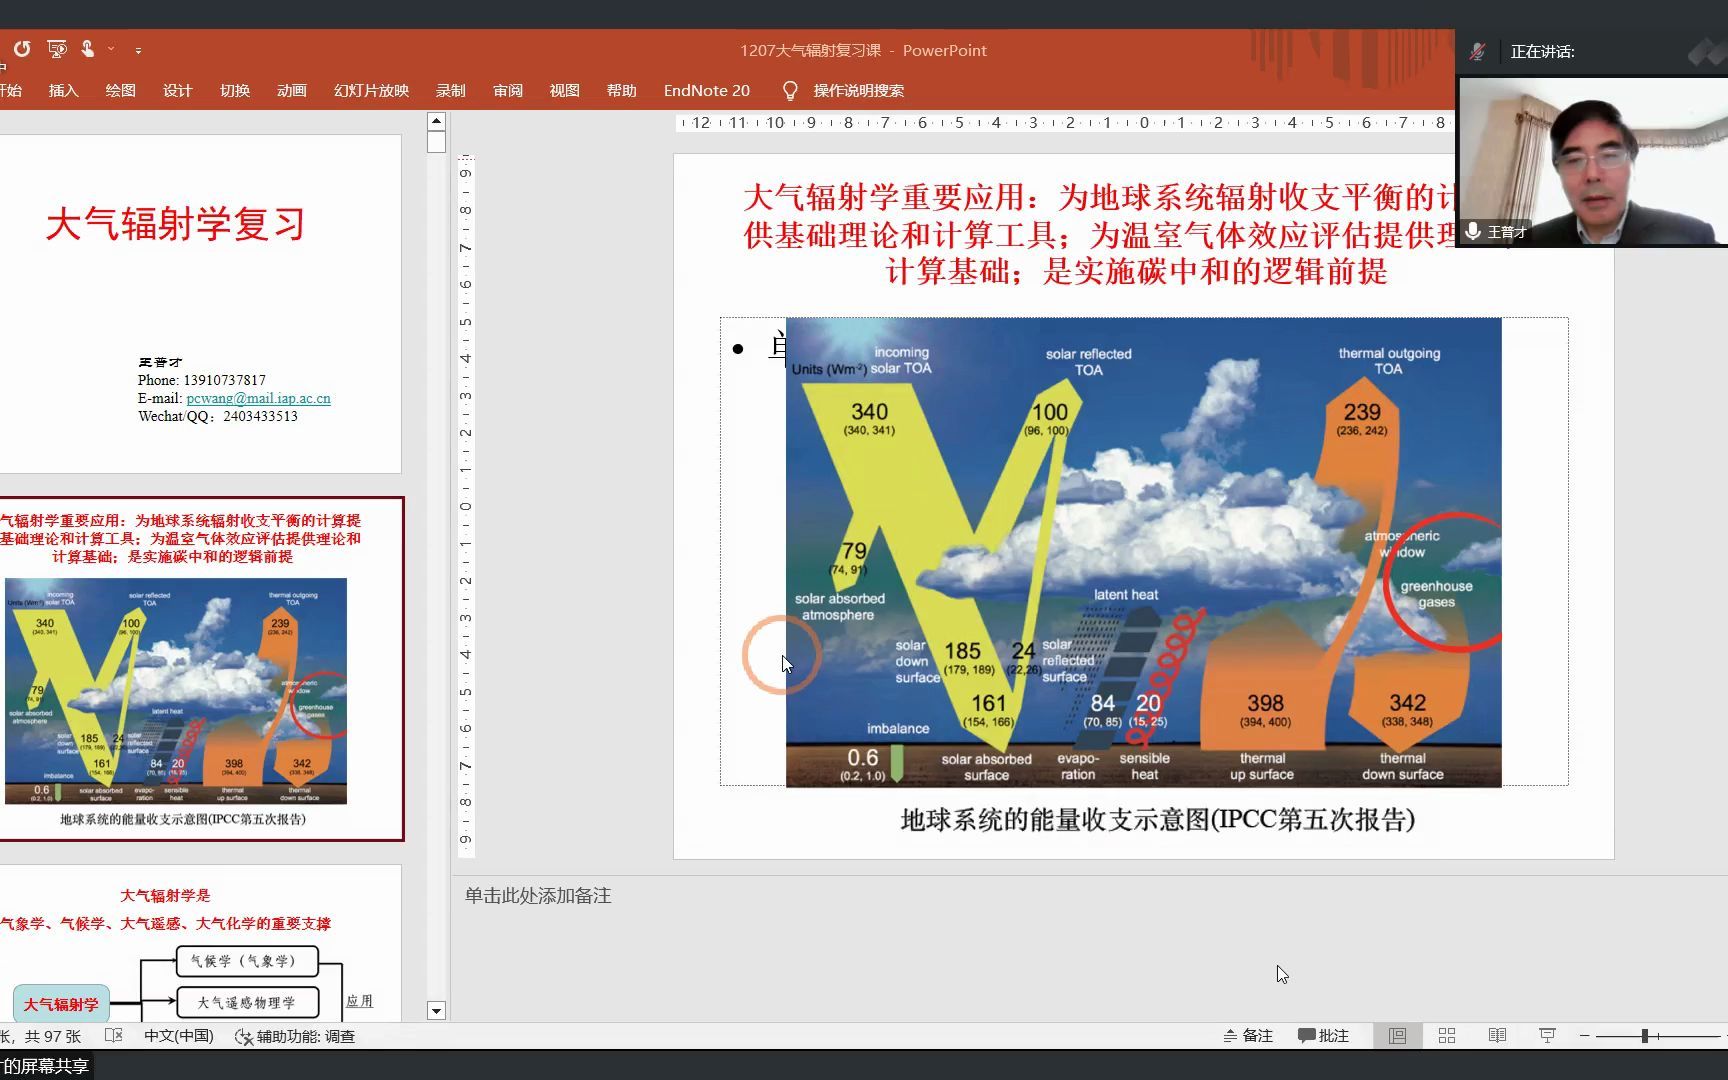Click the 共 97 张 slide count
Viewport: 1728px width, 1080px height.
pyautogui.click(x=52, y=1036)
